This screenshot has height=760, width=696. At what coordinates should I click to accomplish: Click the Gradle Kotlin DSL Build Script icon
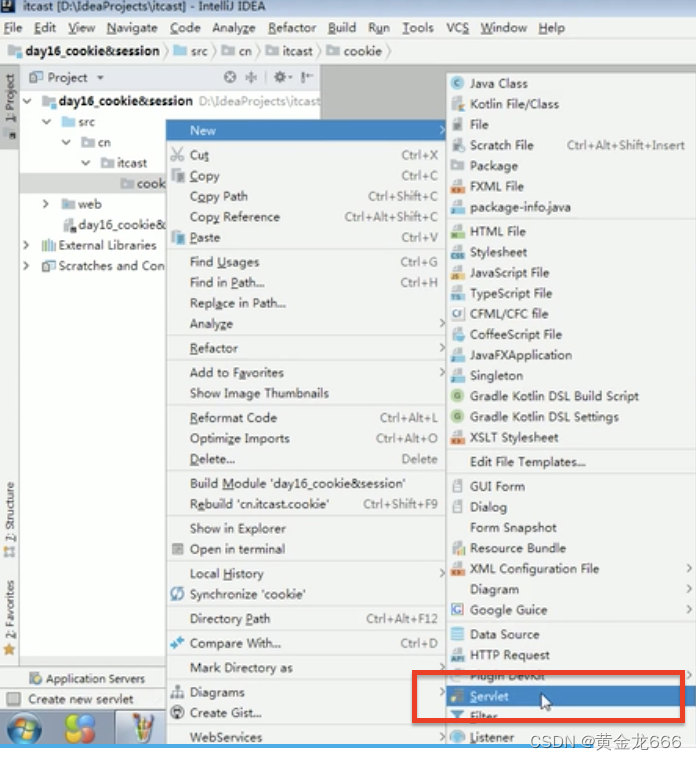coord(457,396)
